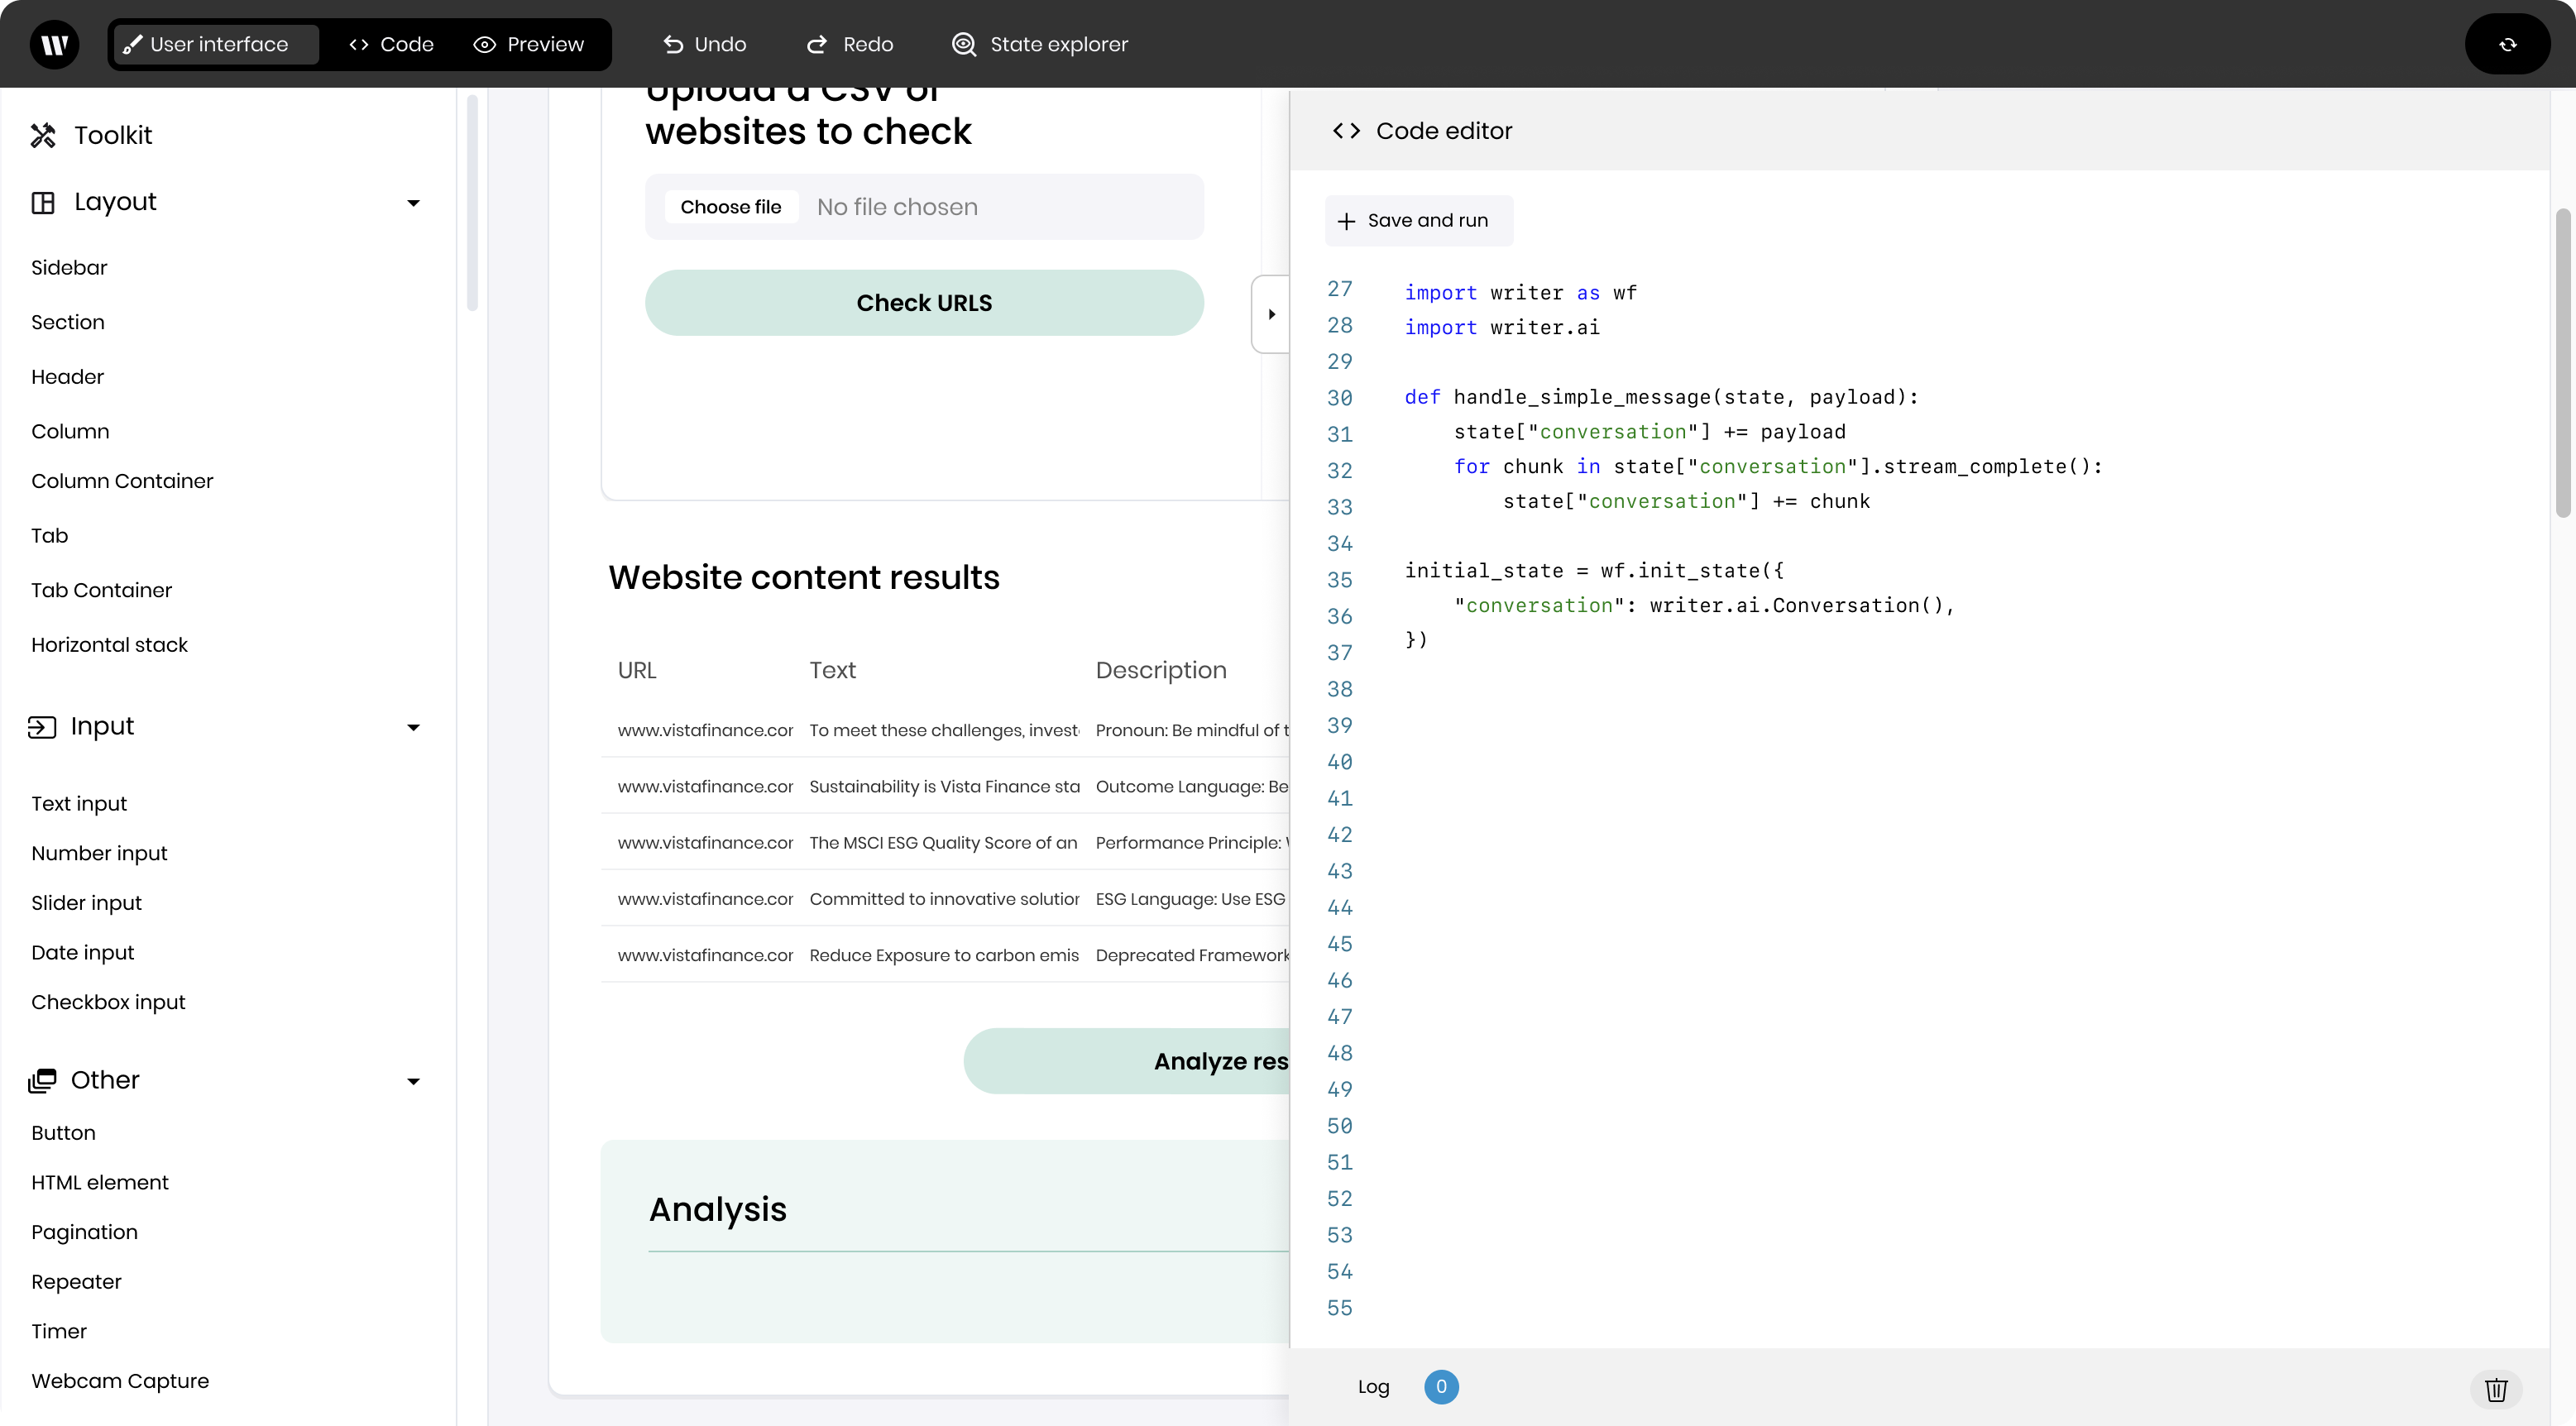Collapse the code editor panel arrow

tap(1271, 314)
